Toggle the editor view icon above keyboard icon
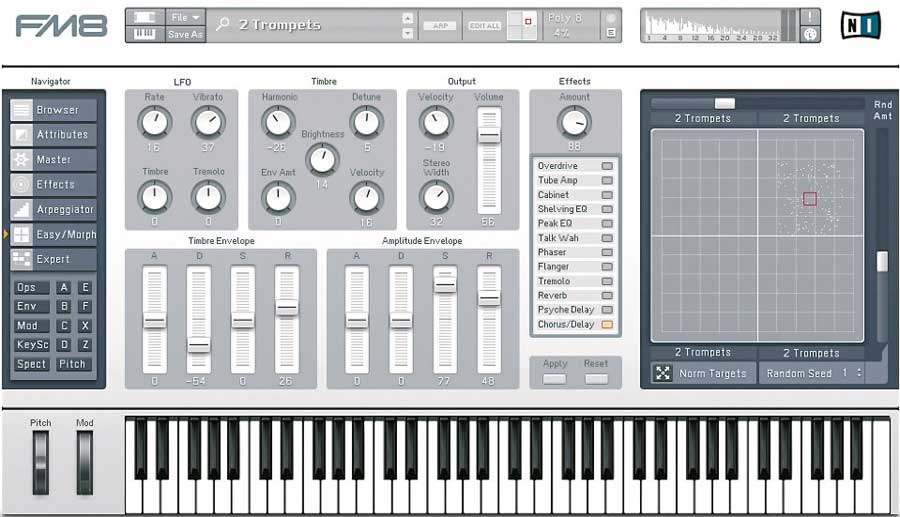The image size is (900, 517). click(x=144, y=18)
